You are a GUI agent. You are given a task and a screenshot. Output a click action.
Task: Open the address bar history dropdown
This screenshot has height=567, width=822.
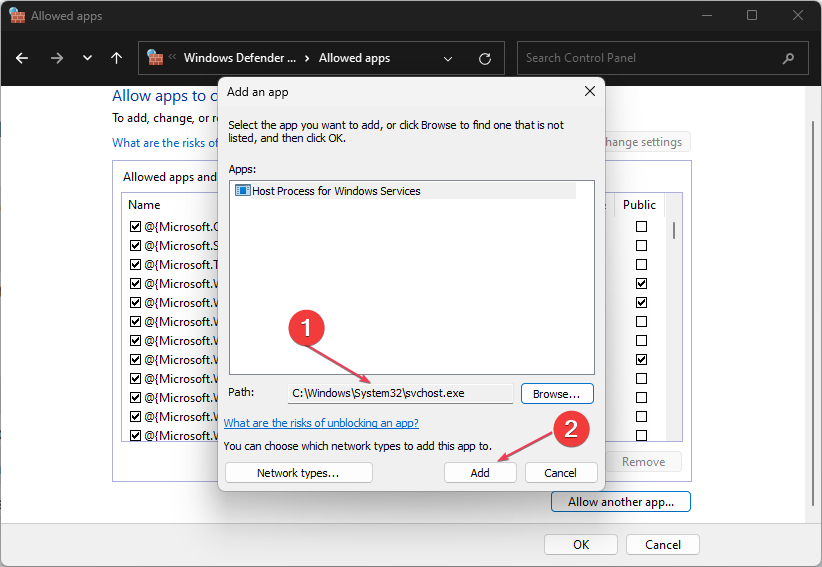448,59
